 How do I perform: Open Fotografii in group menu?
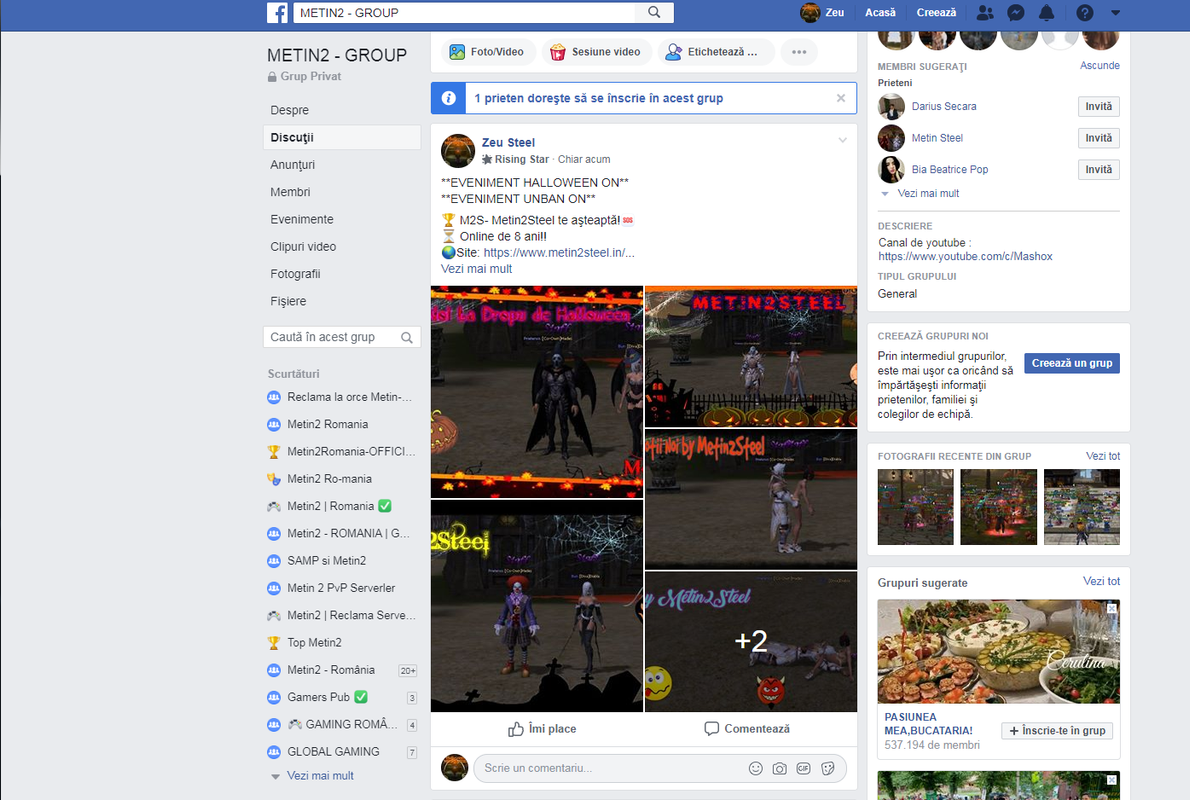click(x=295, y=274)
